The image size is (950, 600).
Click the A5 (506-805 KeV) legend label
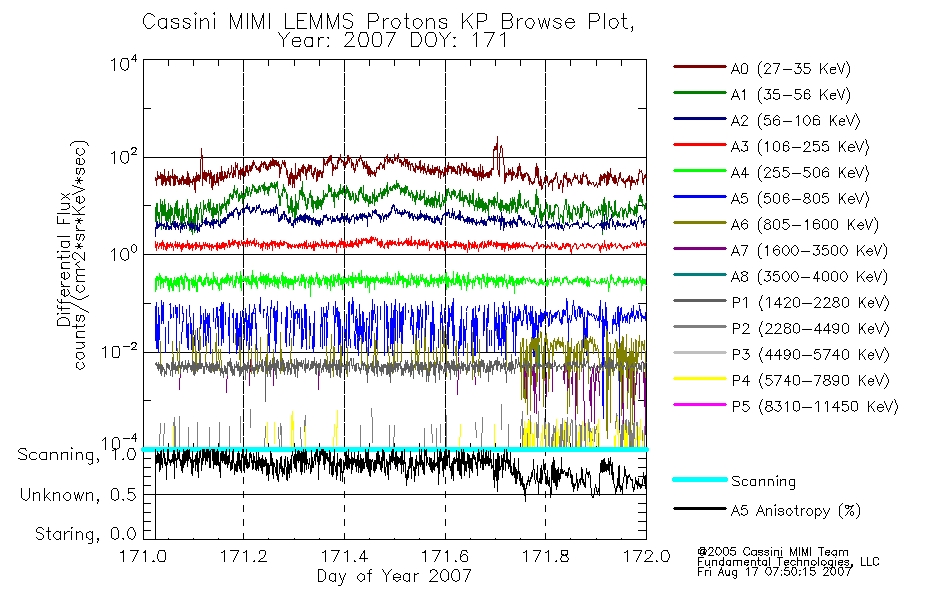pos(800,199)
